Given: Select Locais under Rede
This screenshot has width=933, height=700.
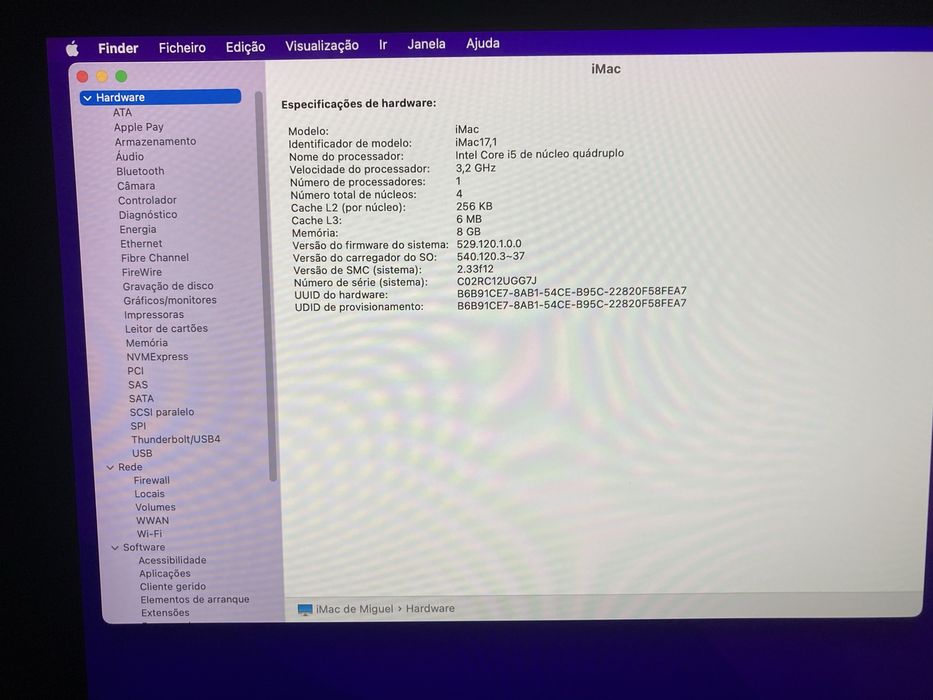Looking at the screenshot, I should pyautogui.click(x=149, y=494).
